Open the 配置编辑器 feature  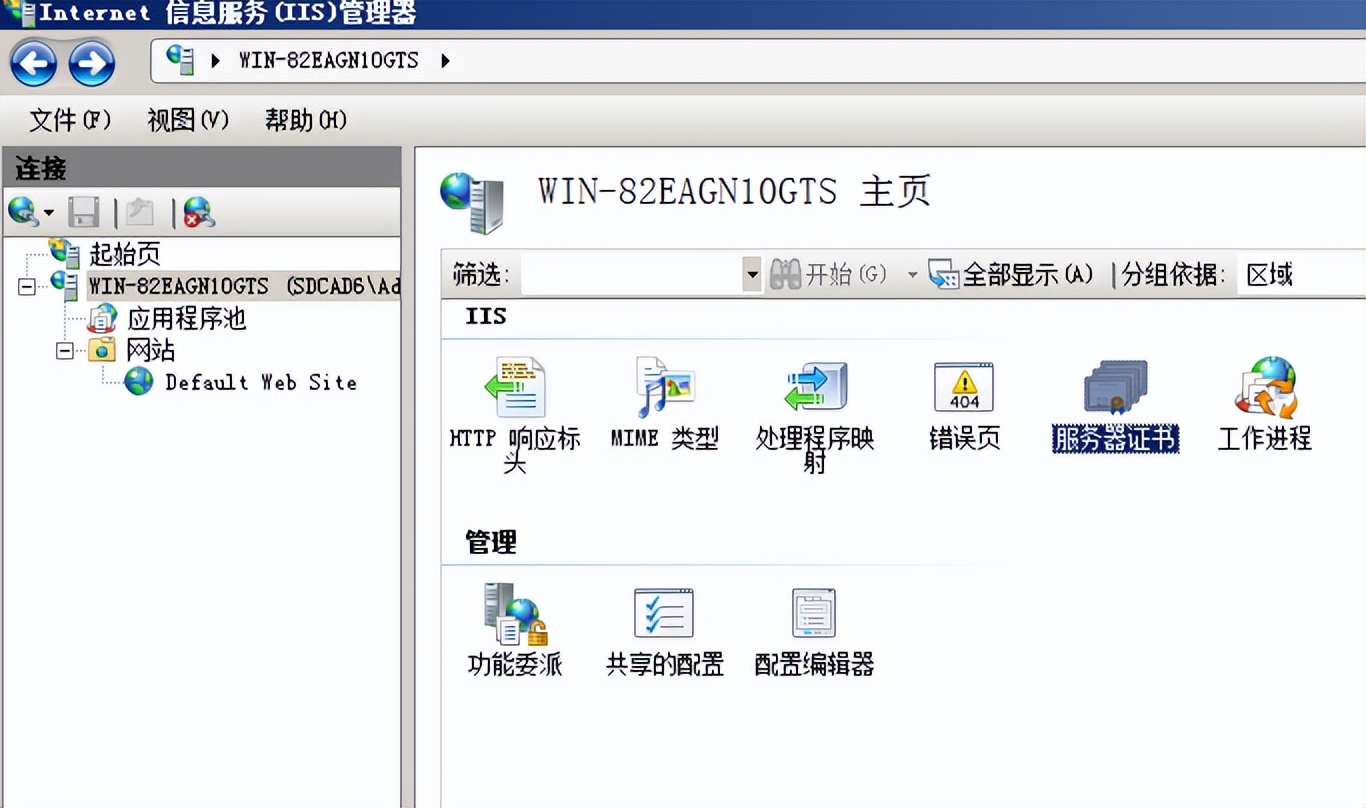coord(814,630)
